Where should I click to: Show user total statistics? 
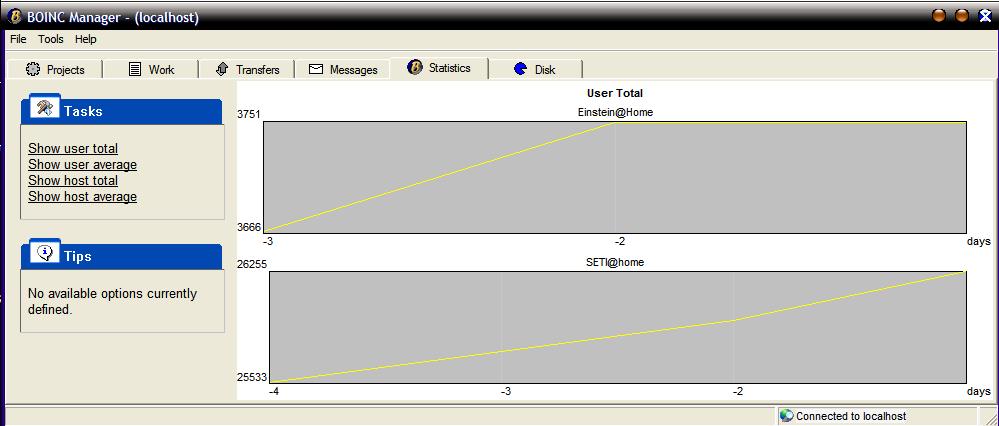73,149
